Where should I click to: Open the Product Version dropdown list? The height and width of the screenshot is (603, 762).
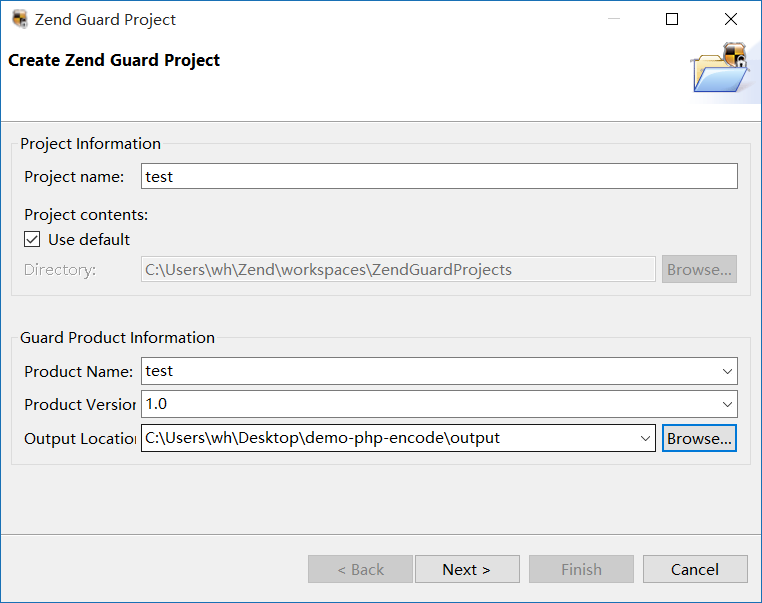point(727,405)
